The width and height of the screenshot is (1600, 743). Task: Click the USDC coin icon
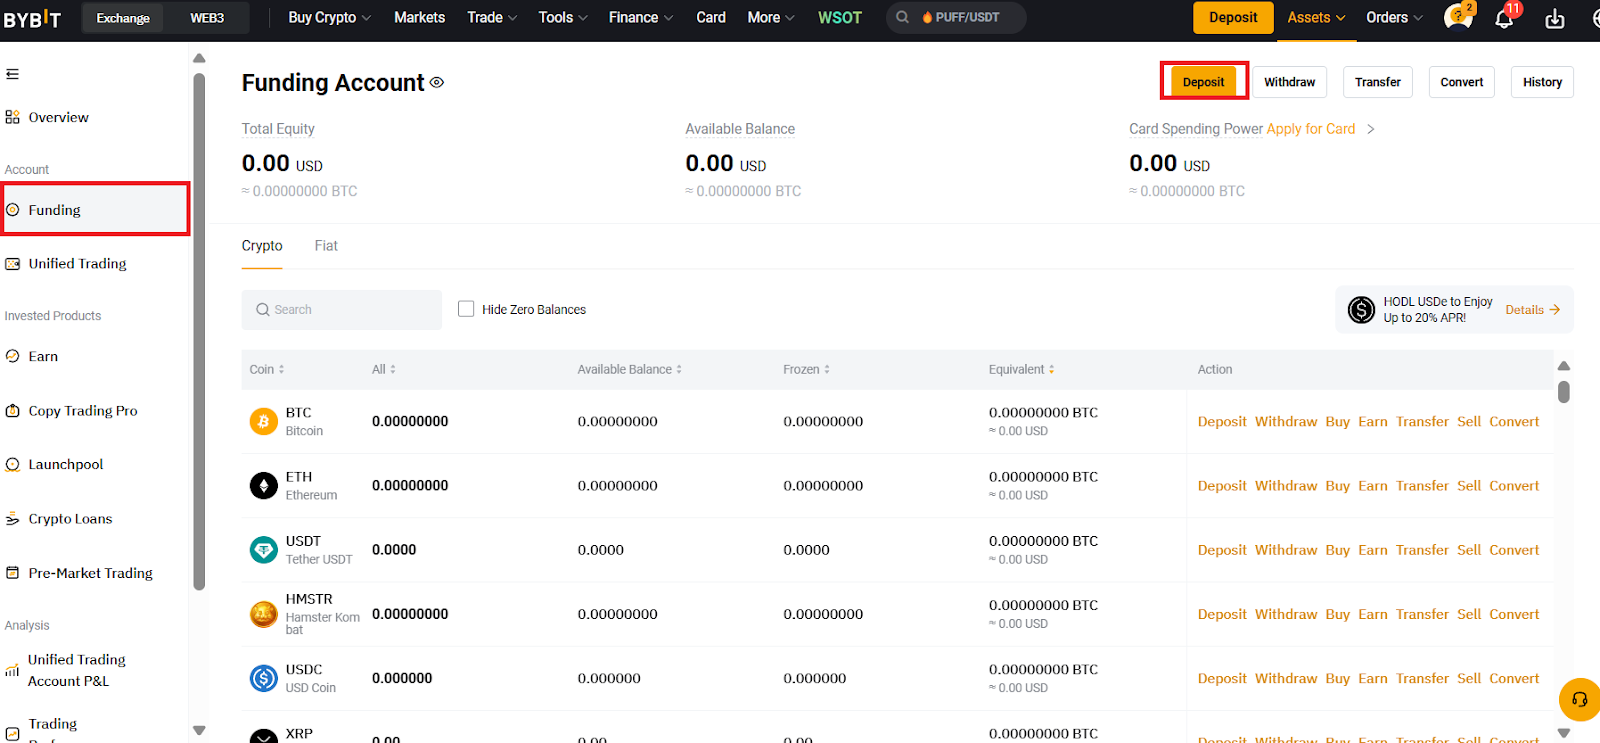[x=263, y=678]
